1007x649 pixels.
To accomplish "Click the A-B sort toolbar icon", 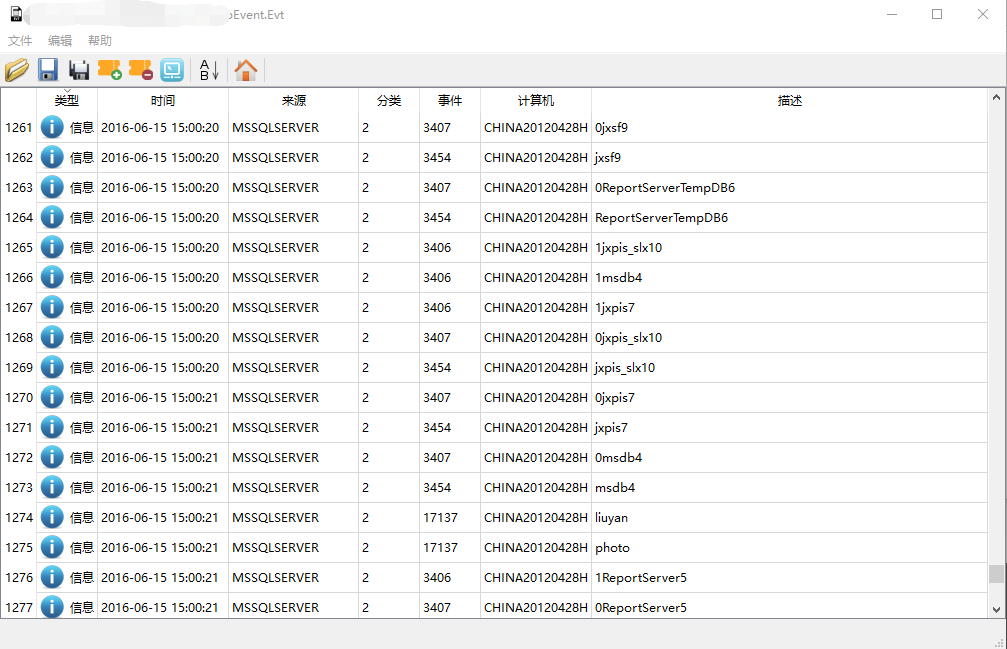I will pos(209,70).
